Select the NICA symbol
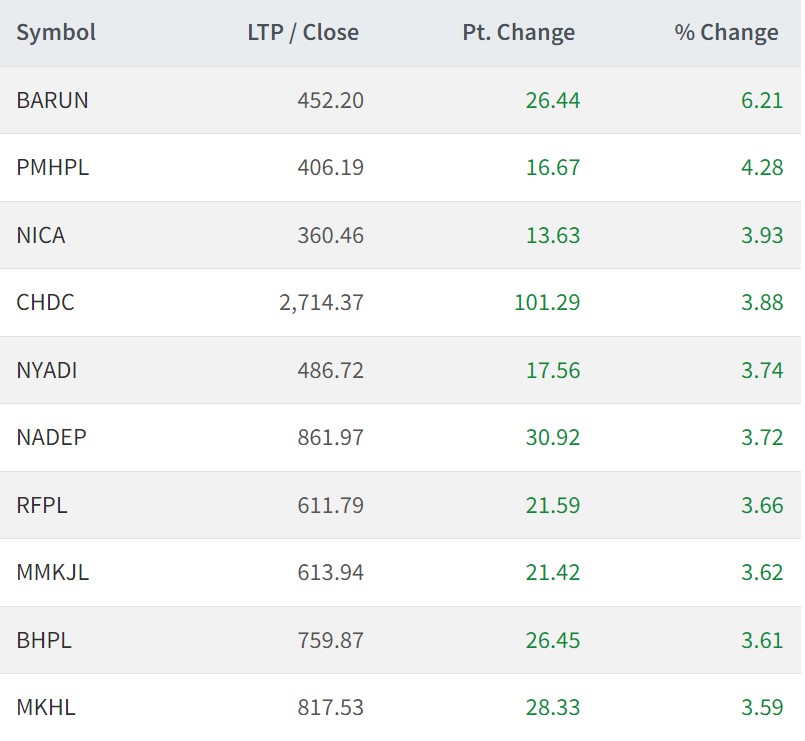The image size is (805, 741). coord(41,235)
